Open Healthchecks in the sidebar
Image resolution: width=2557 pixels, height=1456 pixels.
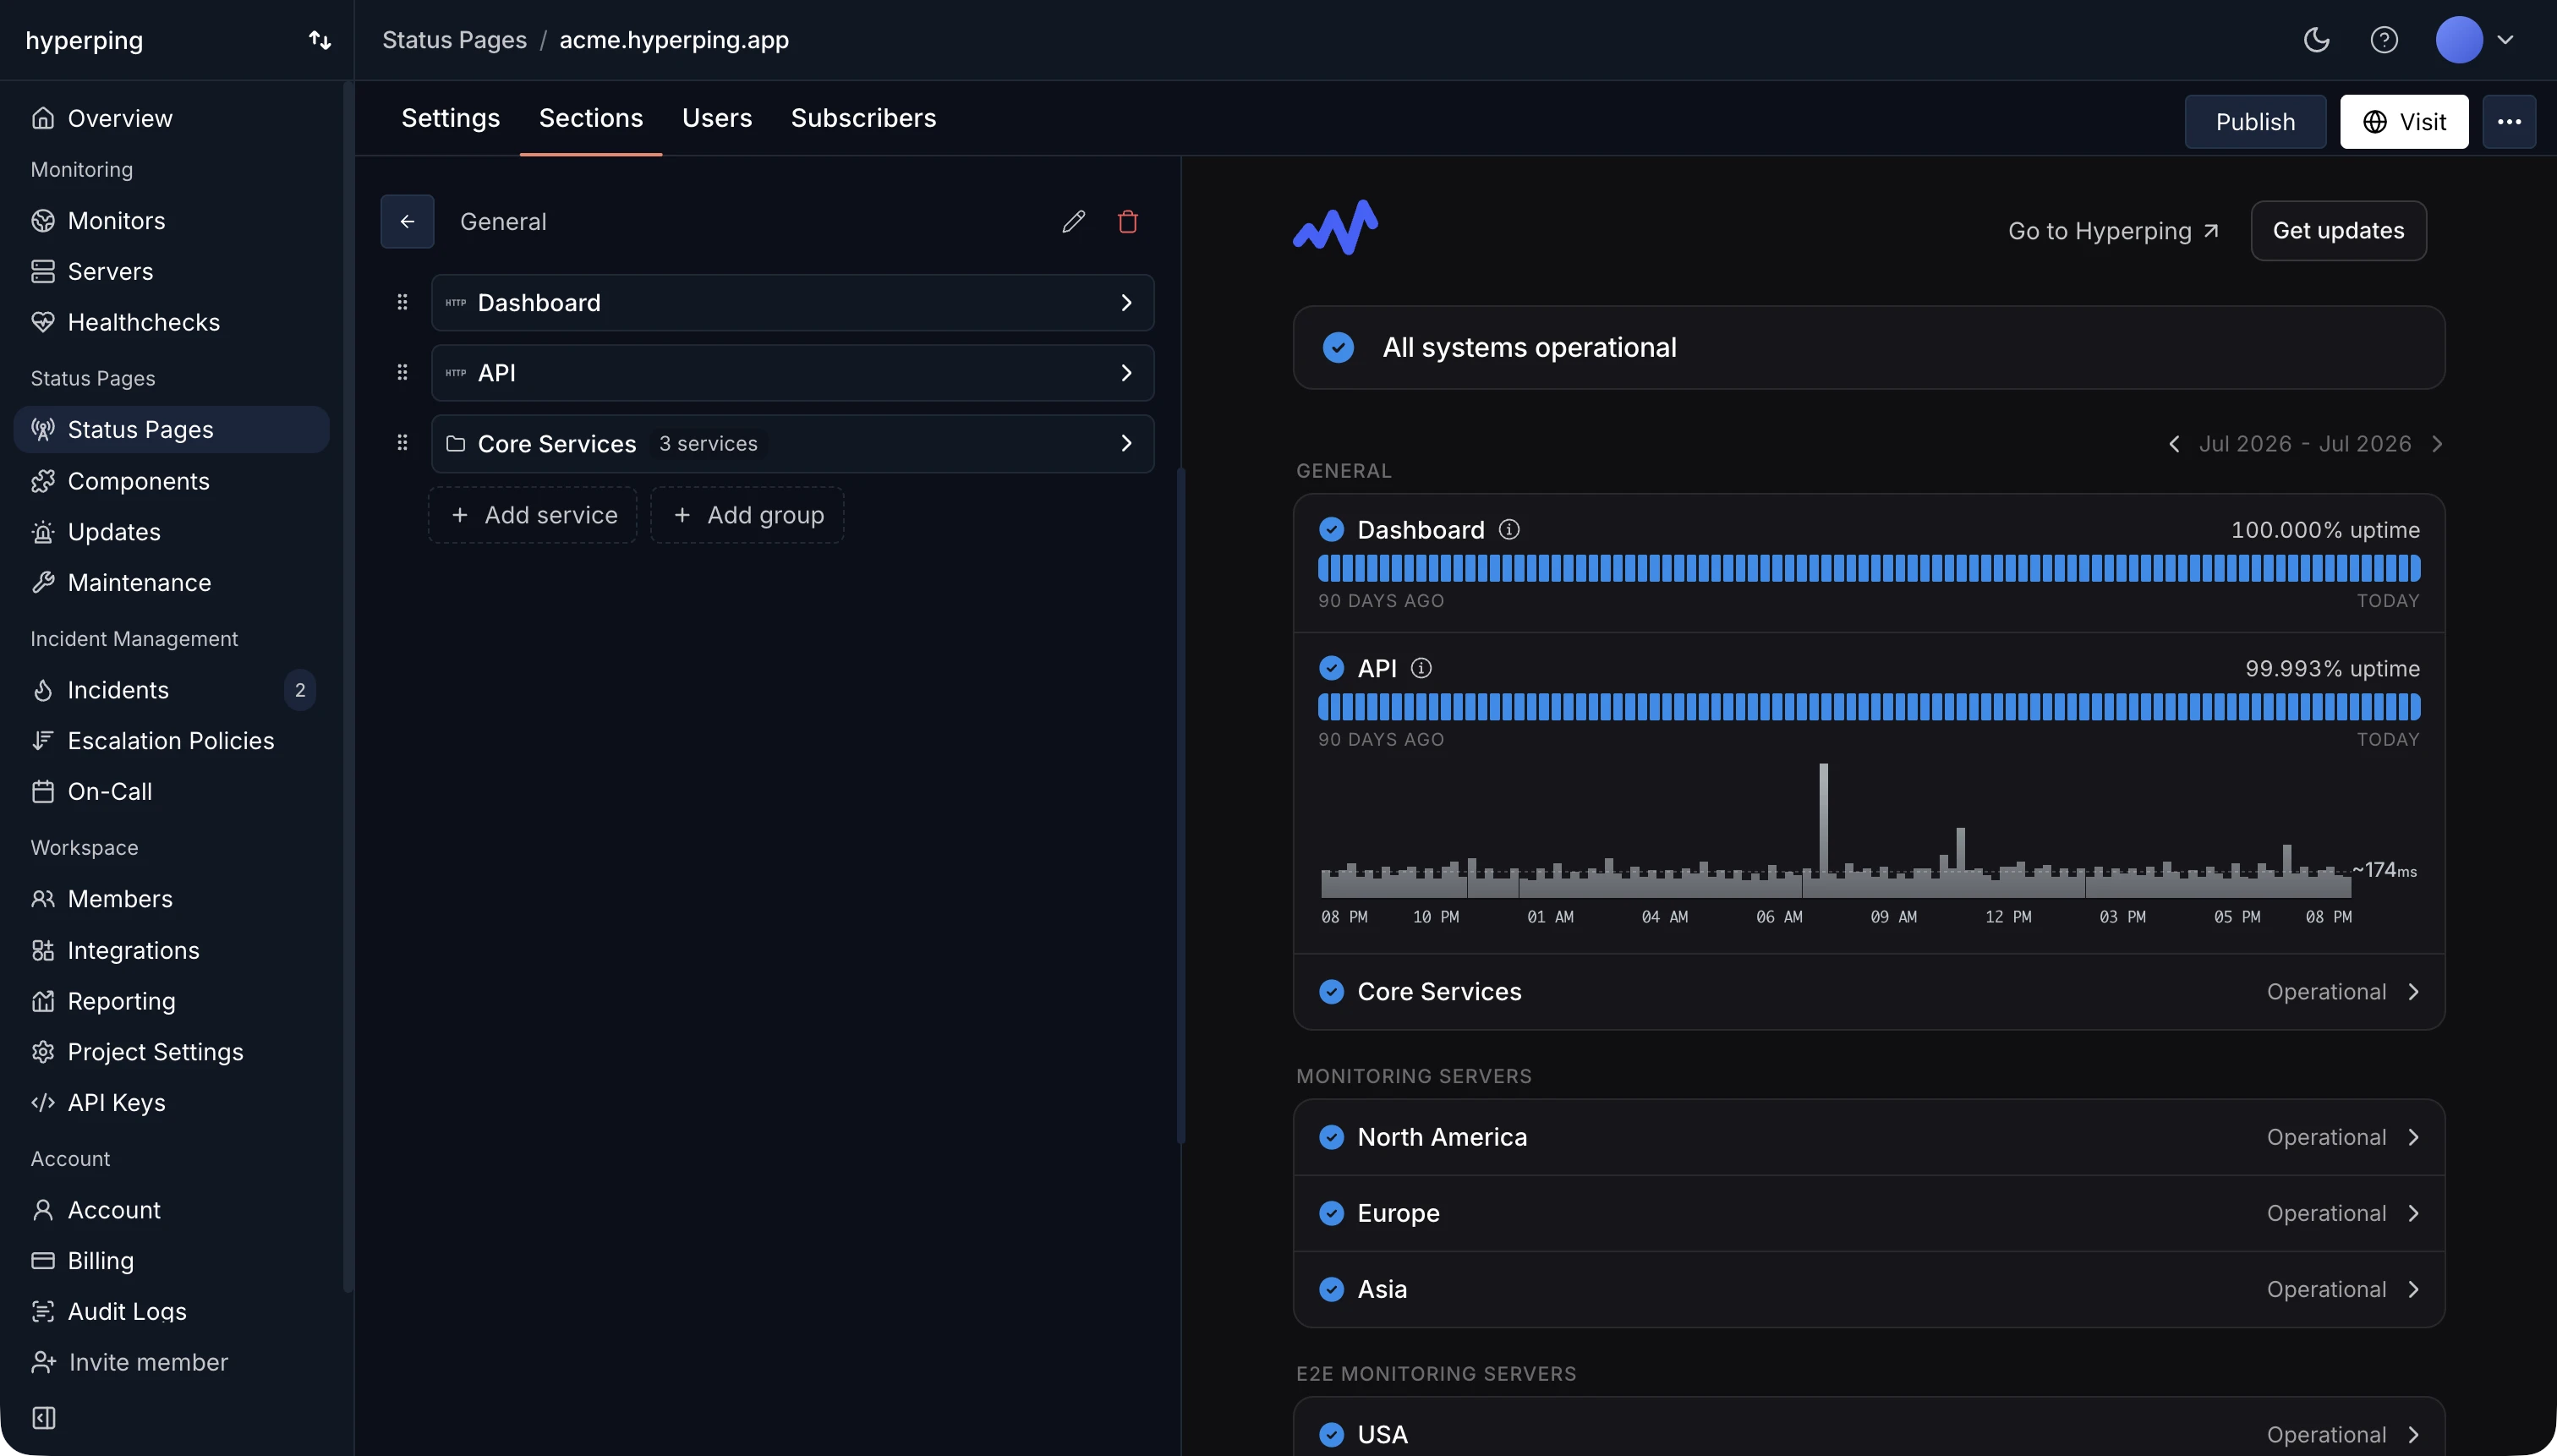172,322
